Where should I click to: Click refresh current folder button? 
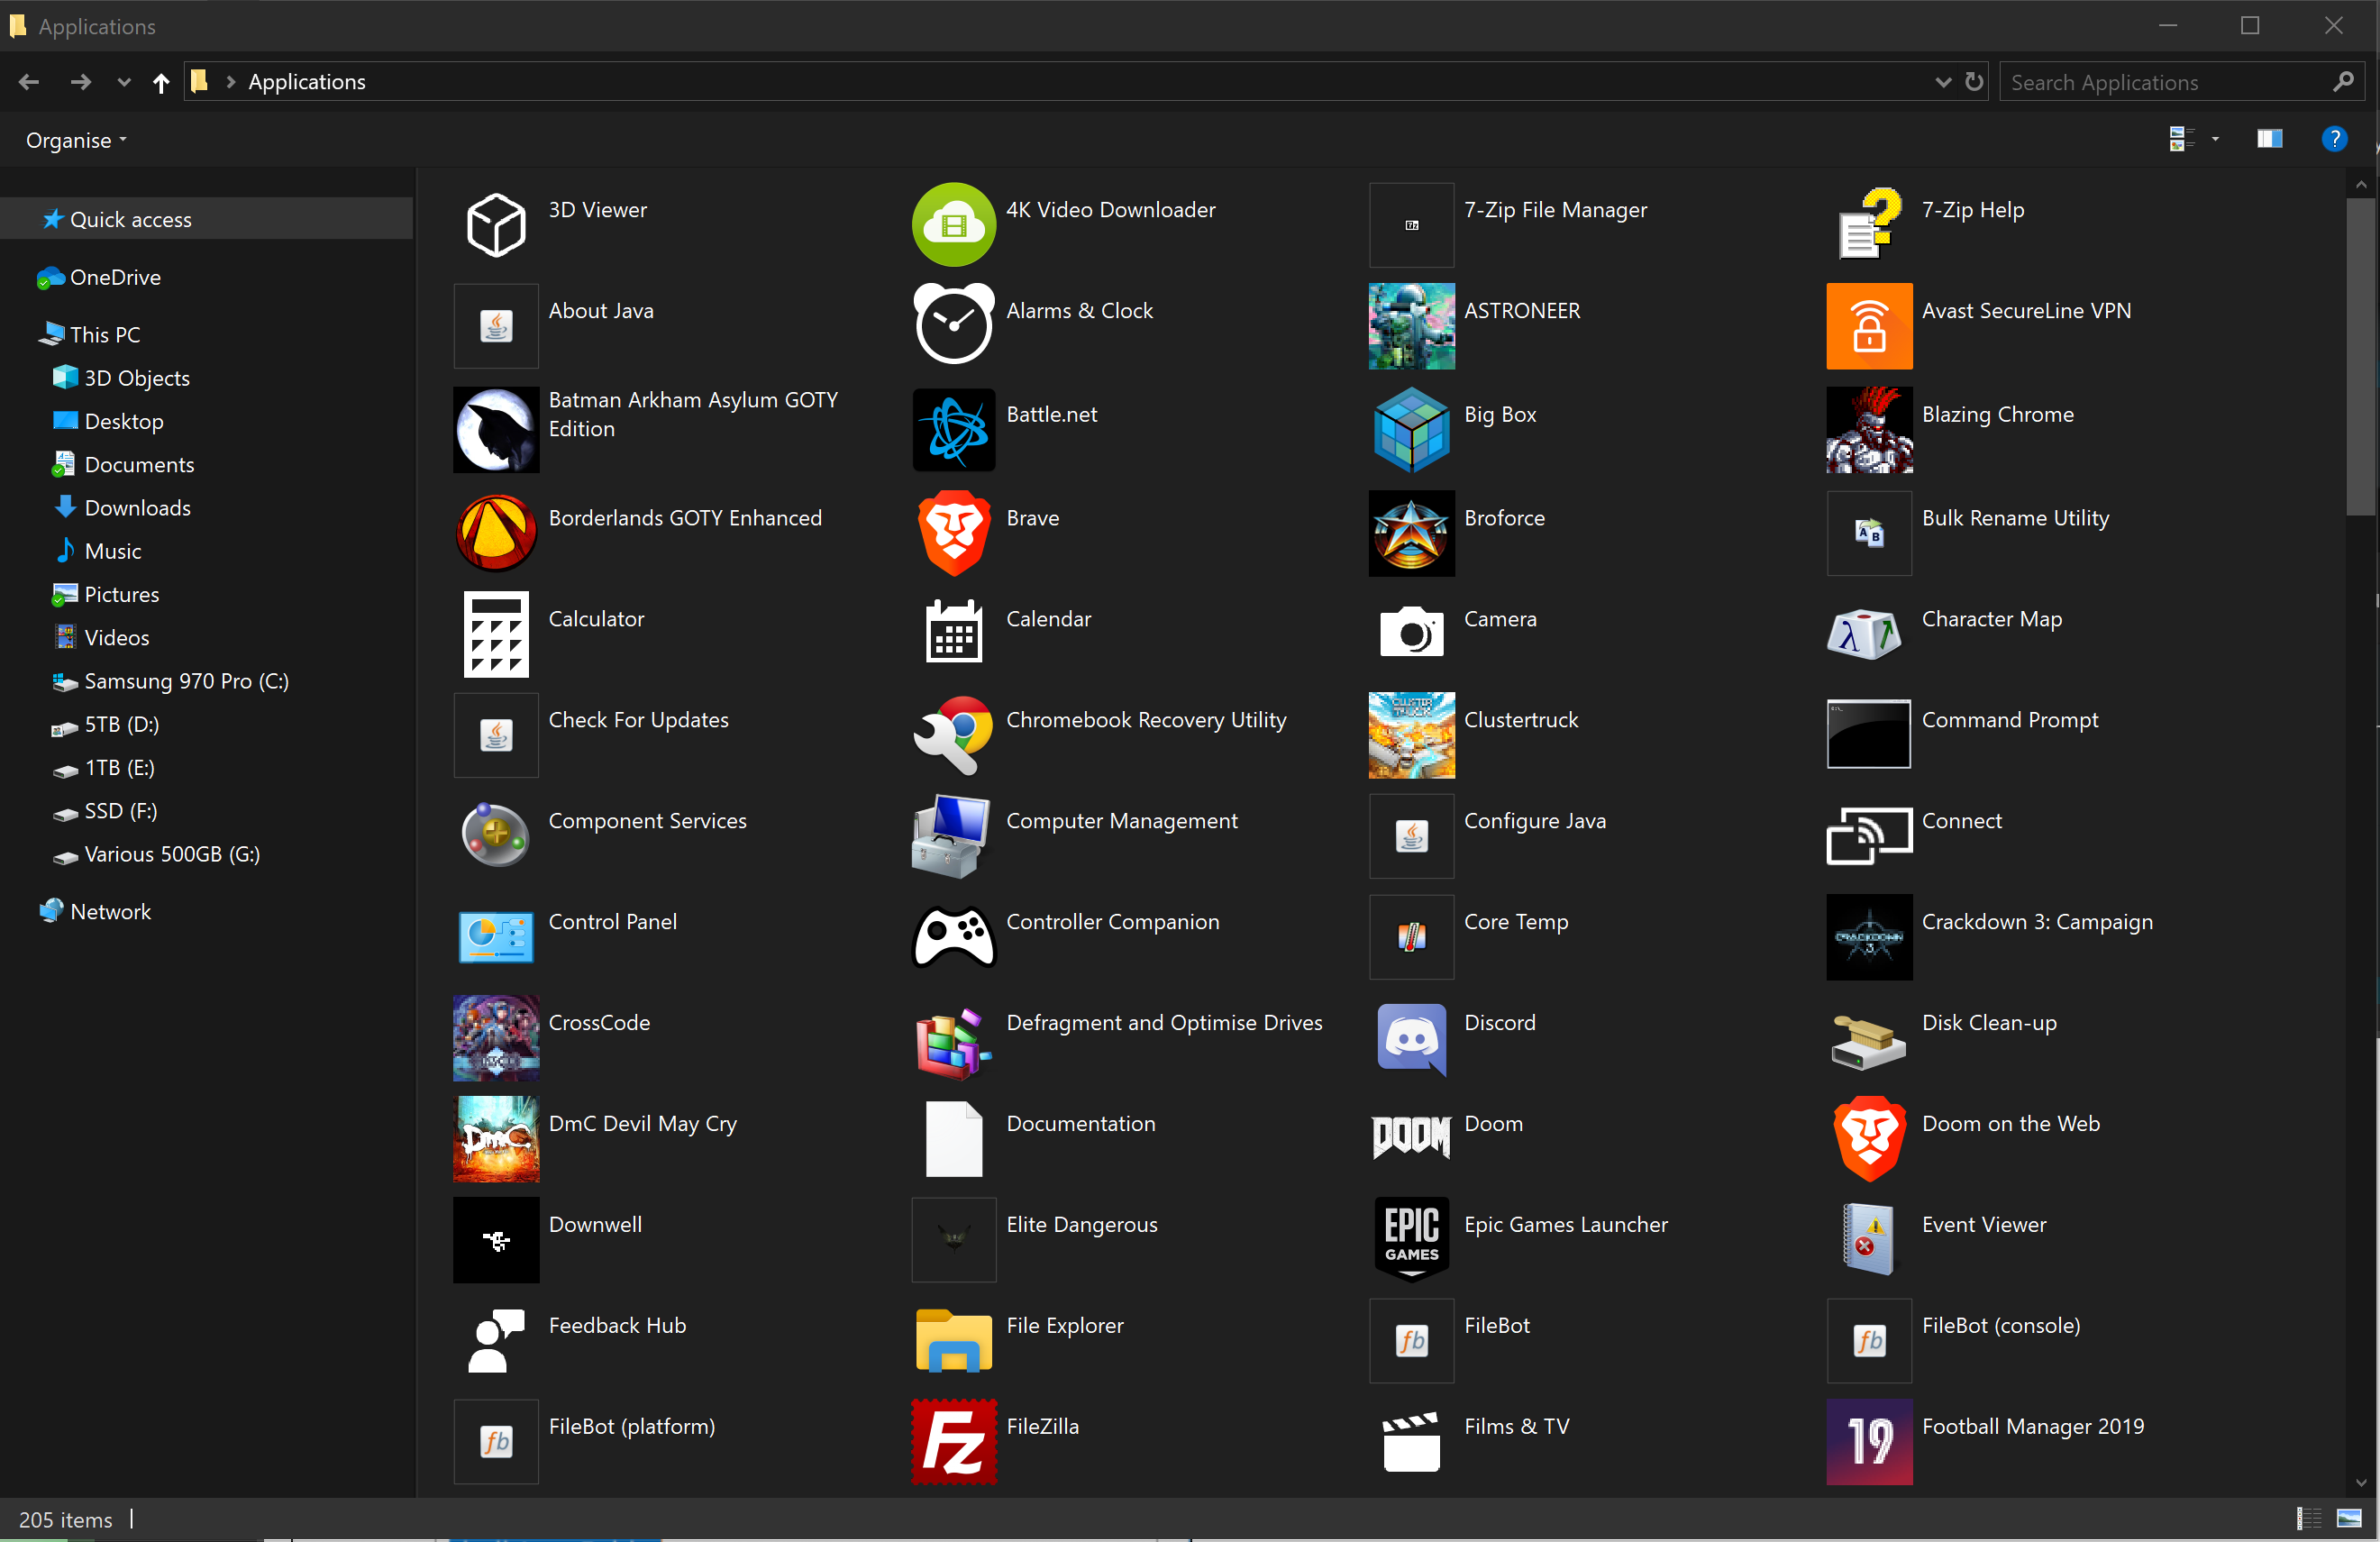coord(1974,81)
